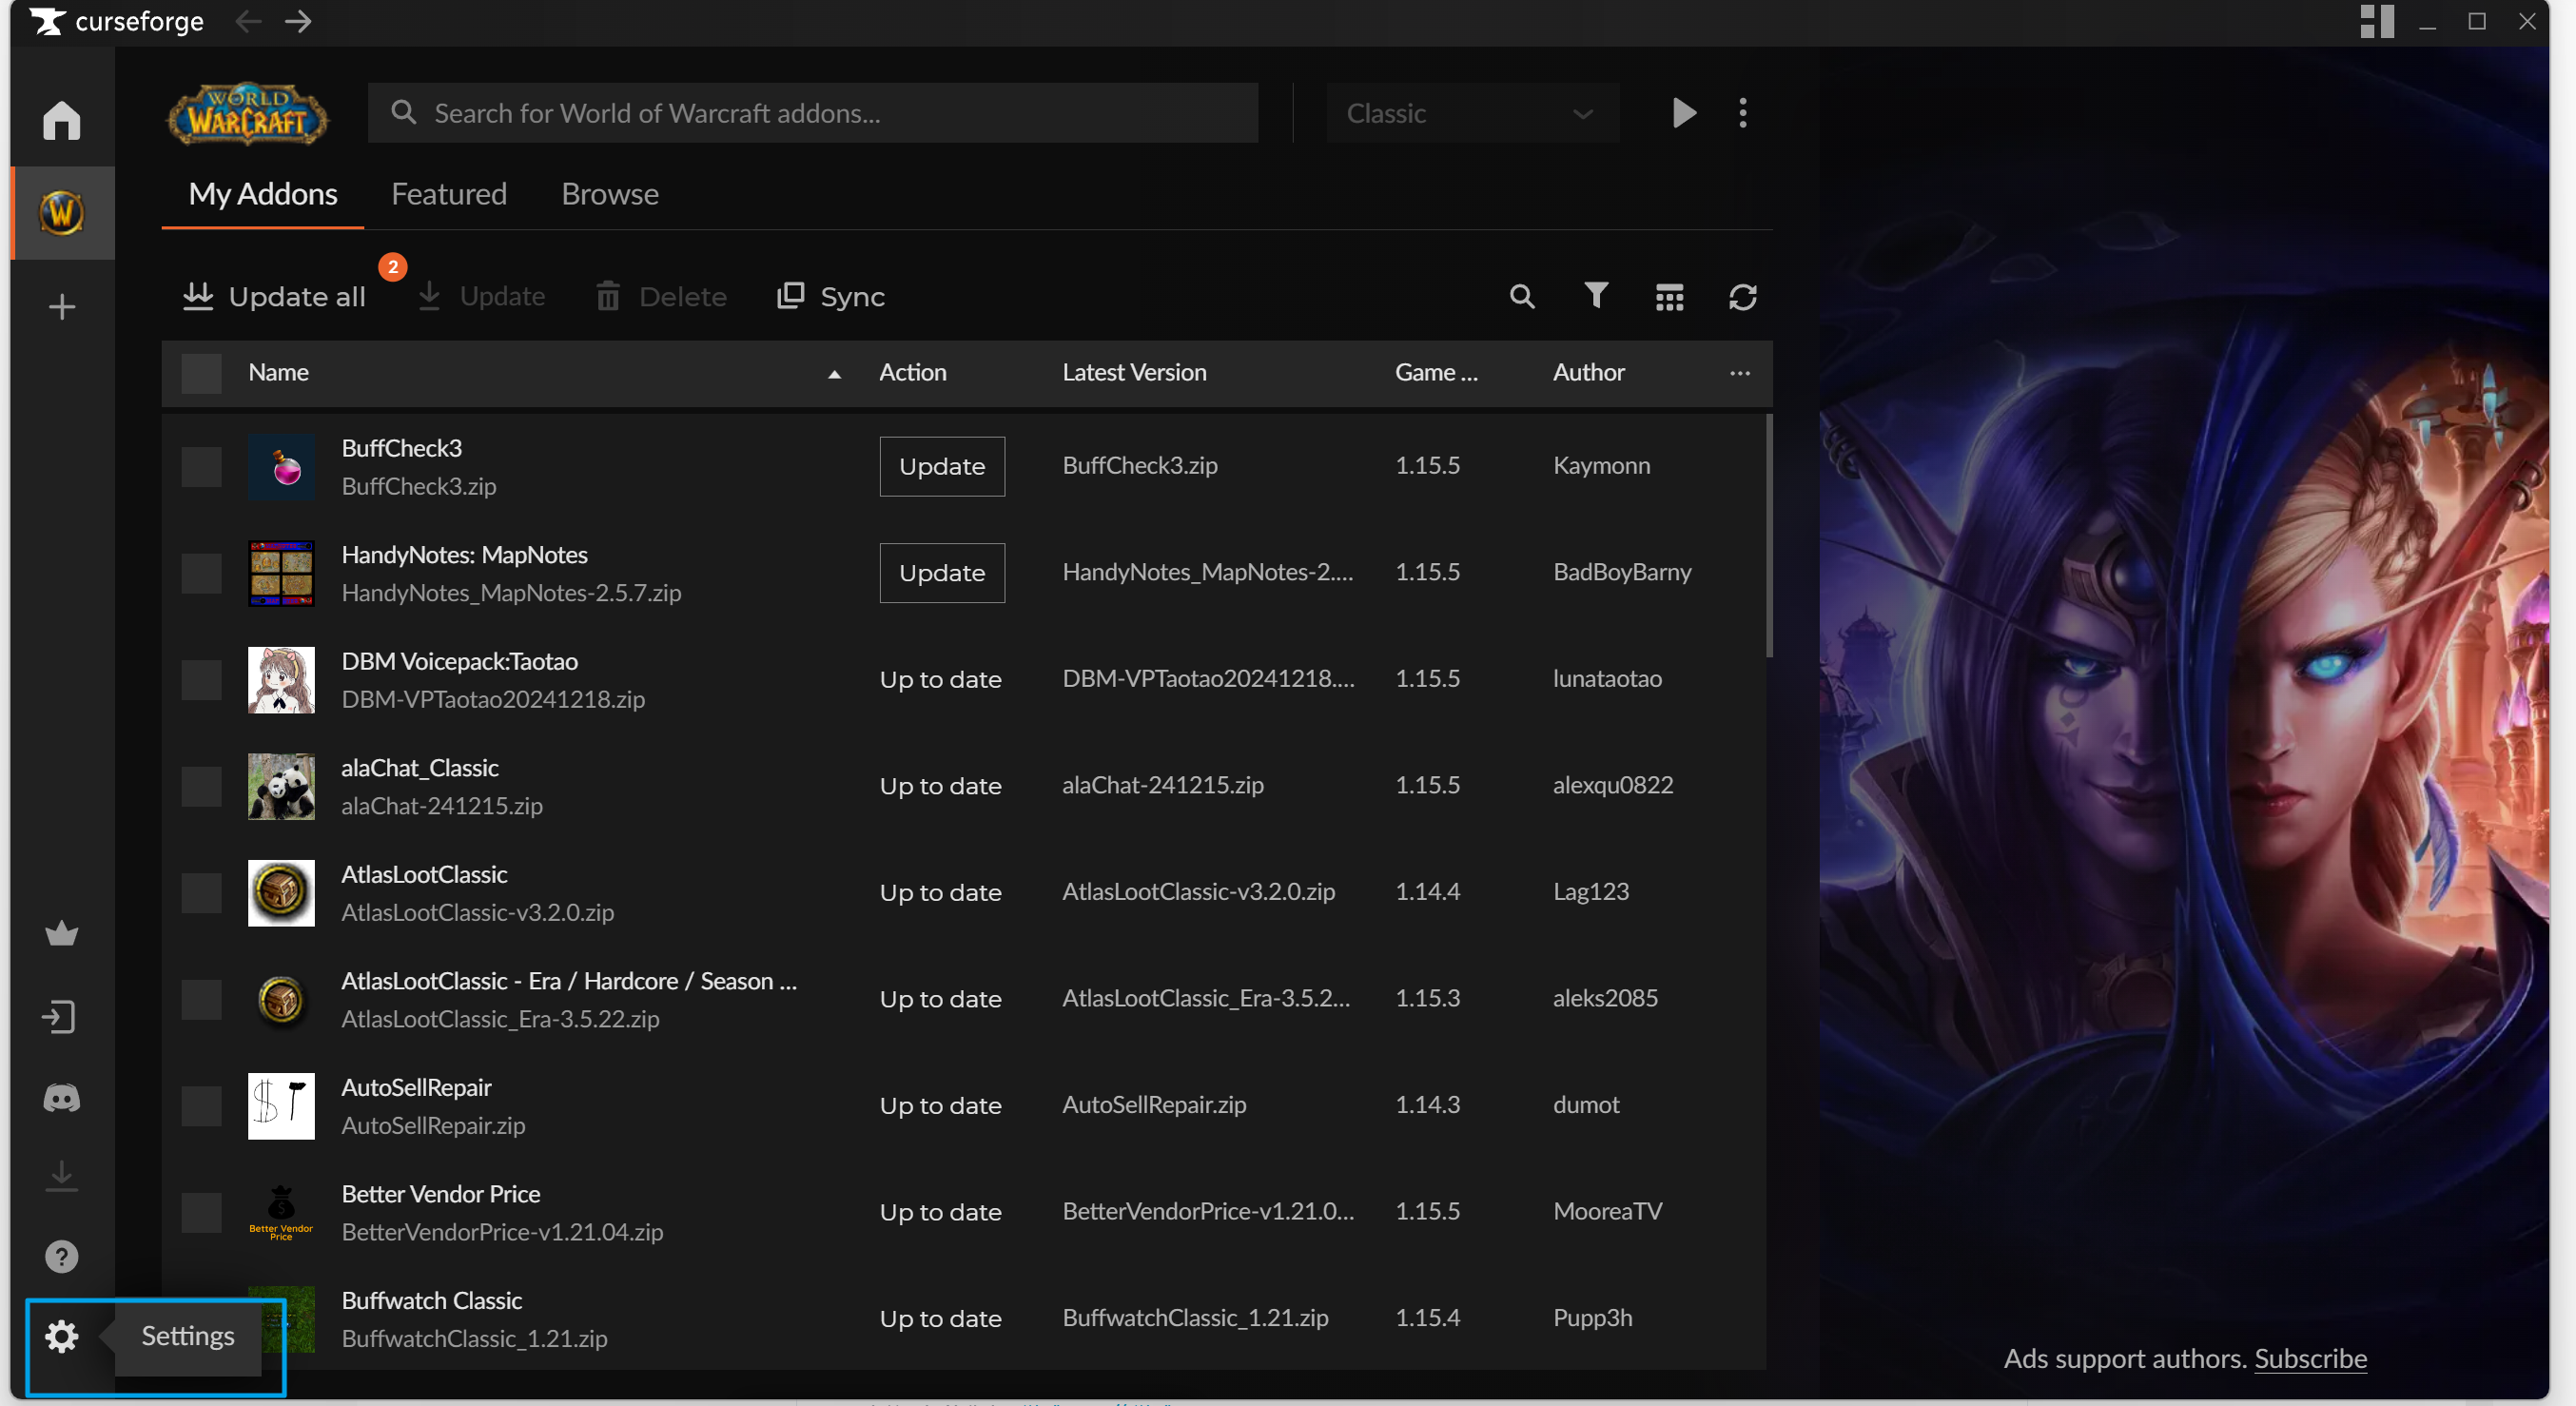Tick the select-all checkbox in header
The height and width of the screenshot is (1406, 2576).
coord(201,373)
